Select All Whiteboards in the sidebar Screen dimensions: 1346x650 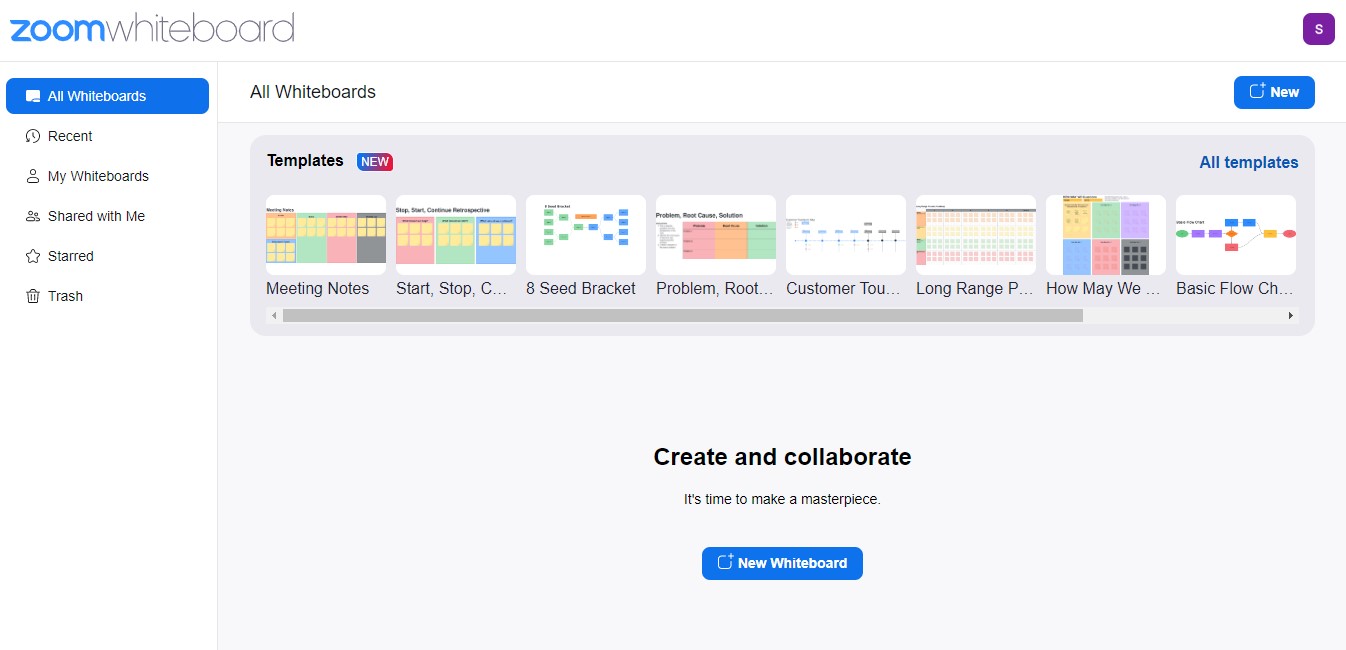[97, 96]
